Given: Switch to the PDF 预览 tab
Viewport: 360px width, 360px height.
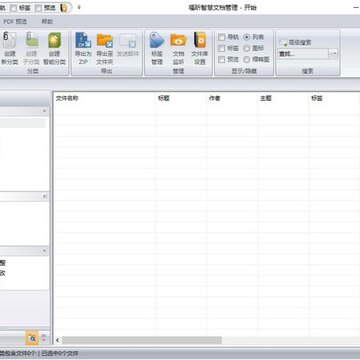Looking at the screenshot, I should click(15, 22).
